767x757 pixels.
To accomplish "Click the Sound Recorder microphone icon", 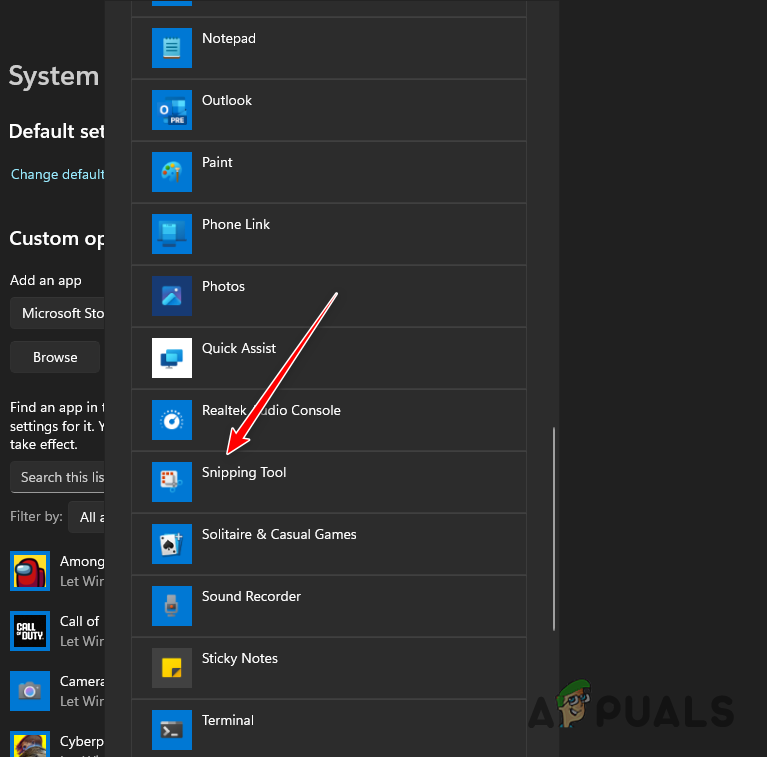I will pos(172,606).
